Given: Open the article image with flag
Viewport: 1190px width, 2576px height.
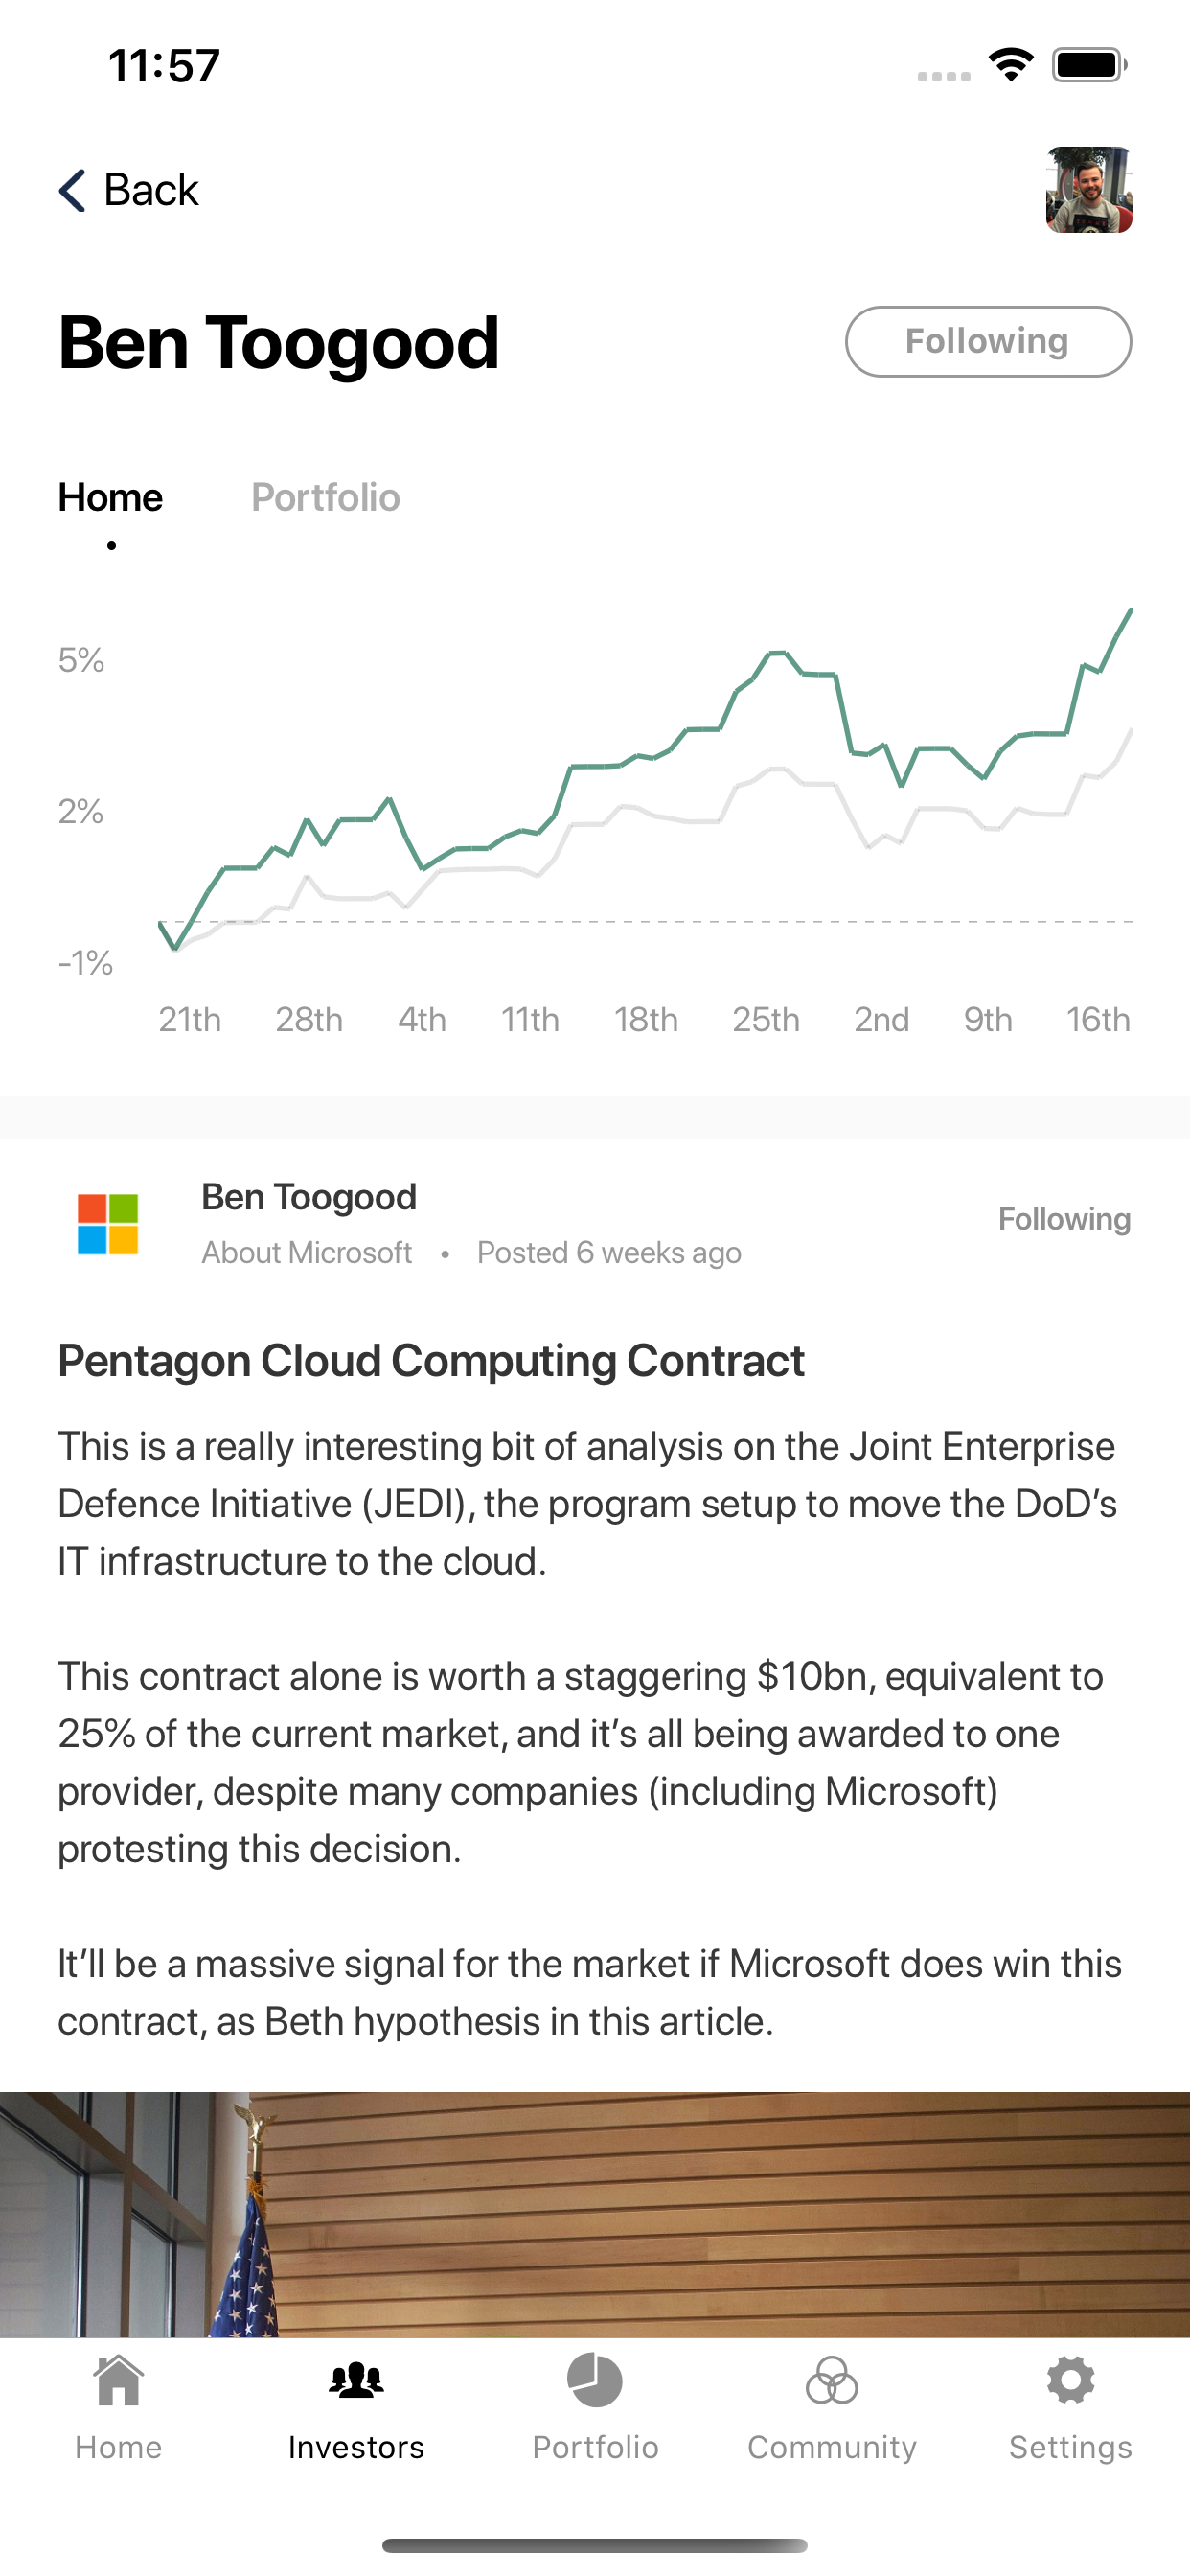Looking at the screenshot, I should coord(595,2214).
